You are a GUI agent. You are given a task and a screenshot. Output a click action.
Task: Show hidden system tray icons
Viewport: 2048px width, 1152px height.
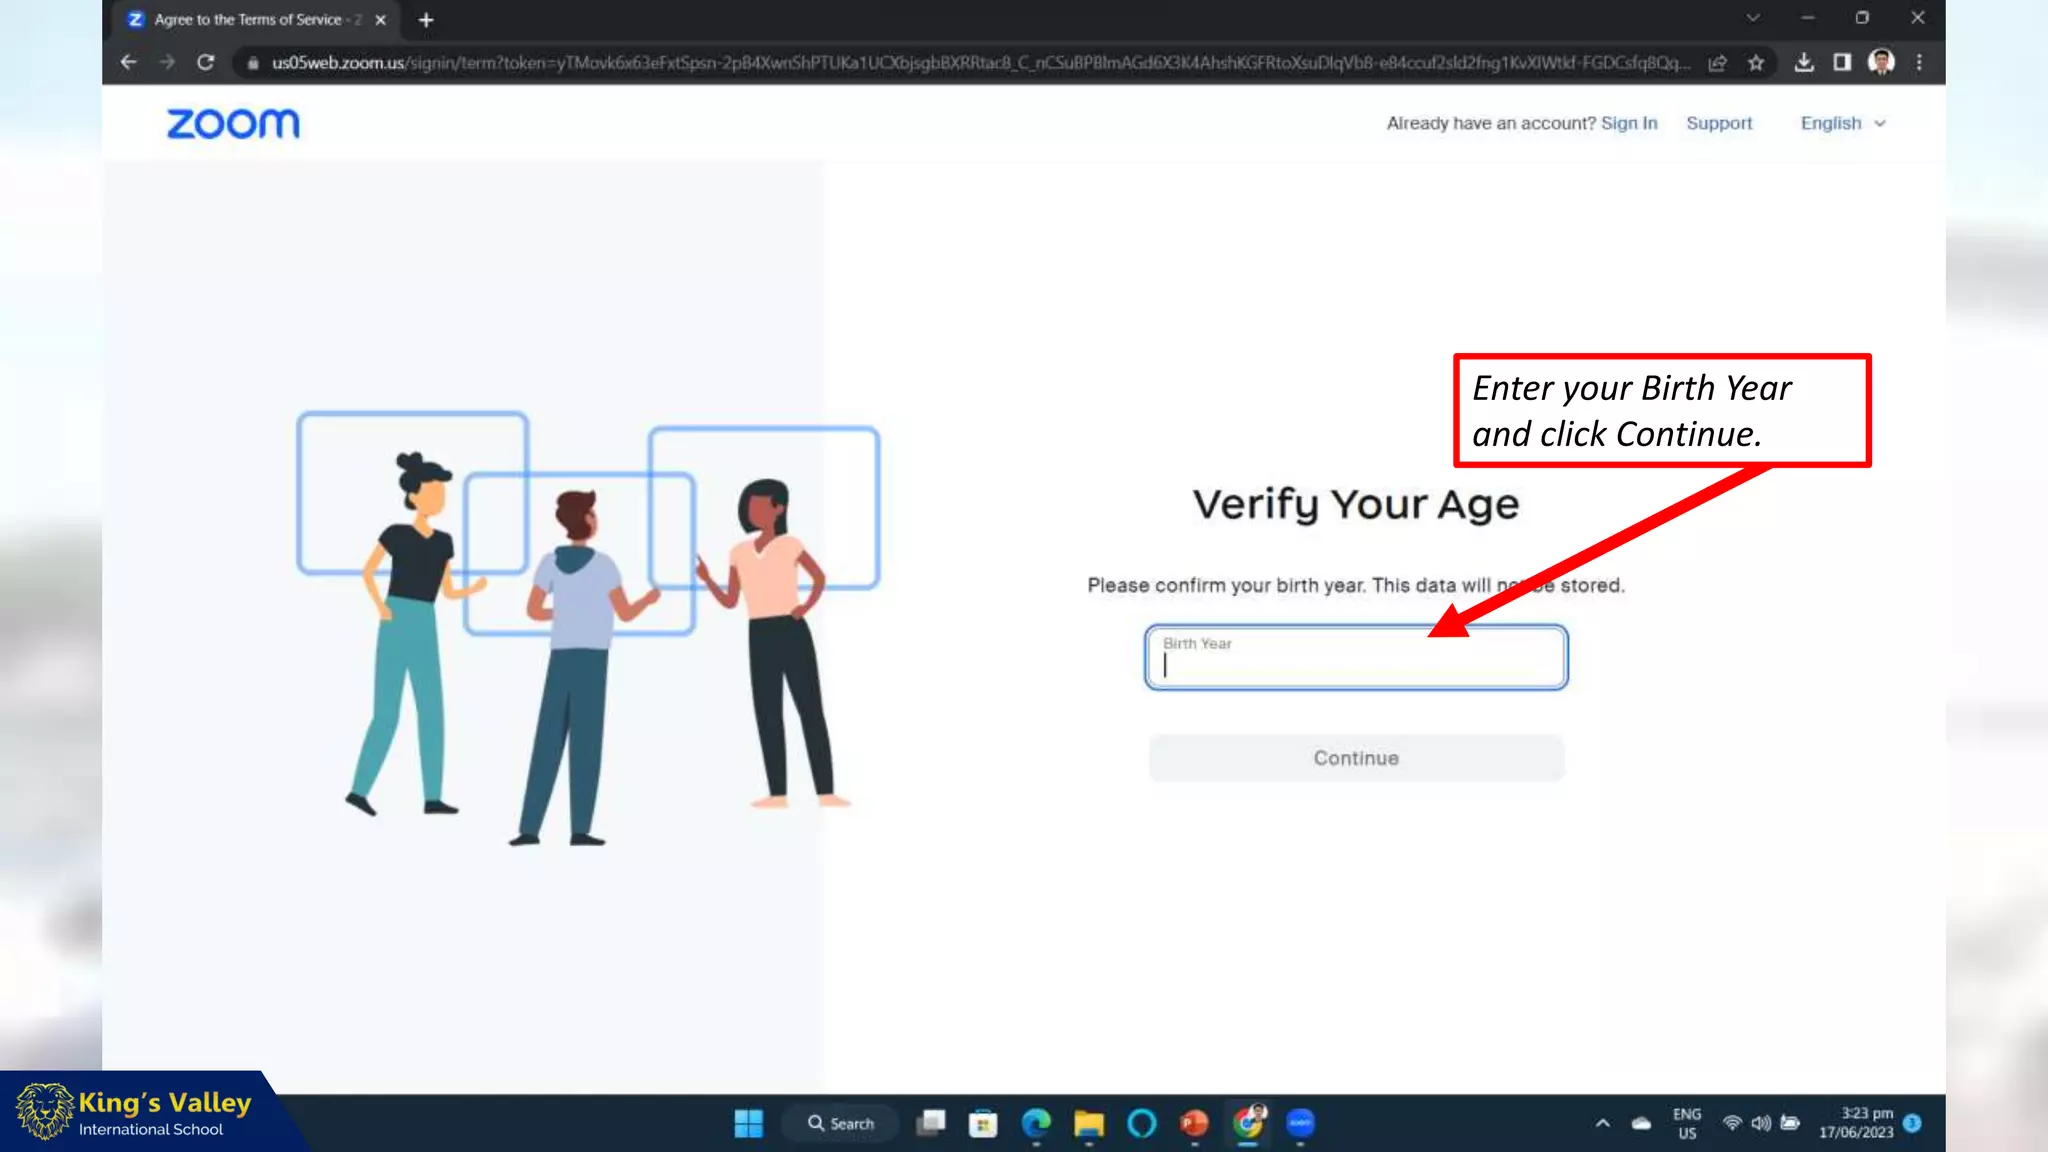(1602, 1123)
